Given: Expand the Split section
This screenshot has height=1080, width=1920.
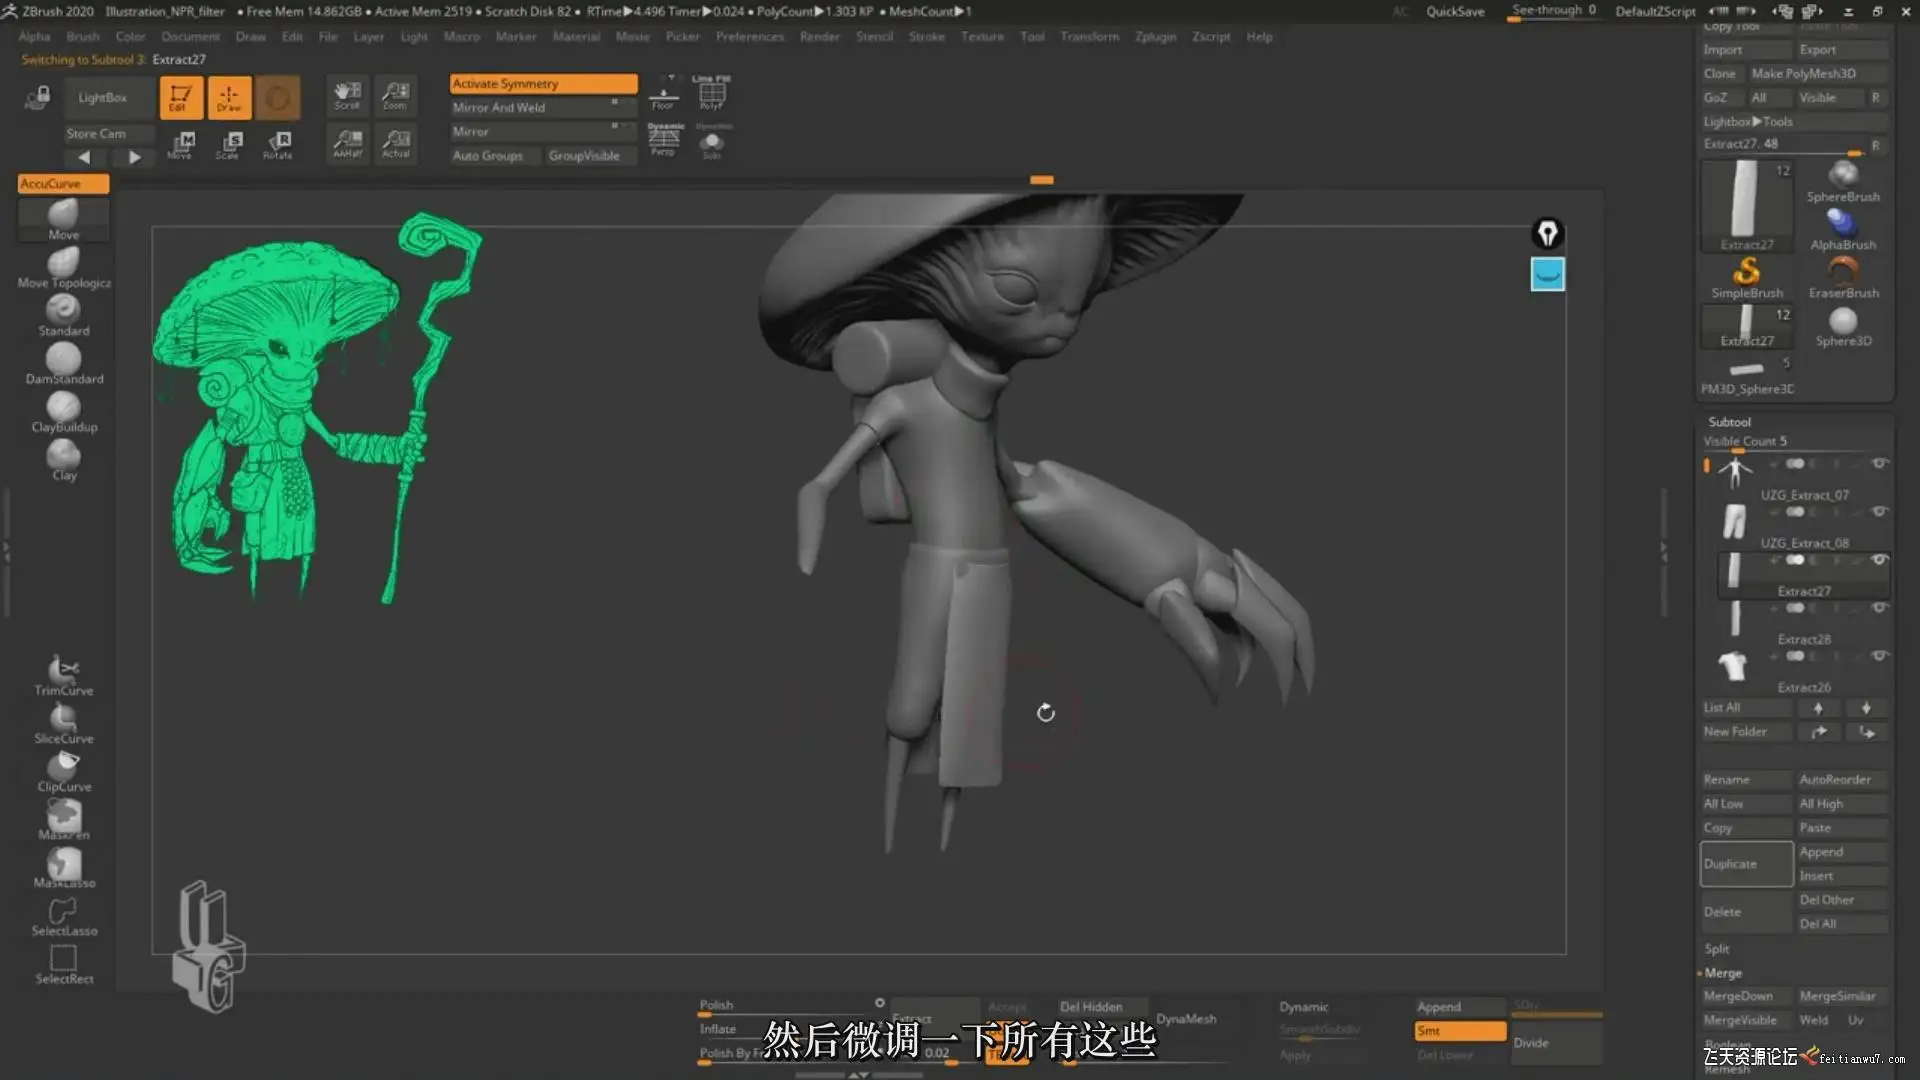Looking at the screenshot, I should (x=1716, y=949).
